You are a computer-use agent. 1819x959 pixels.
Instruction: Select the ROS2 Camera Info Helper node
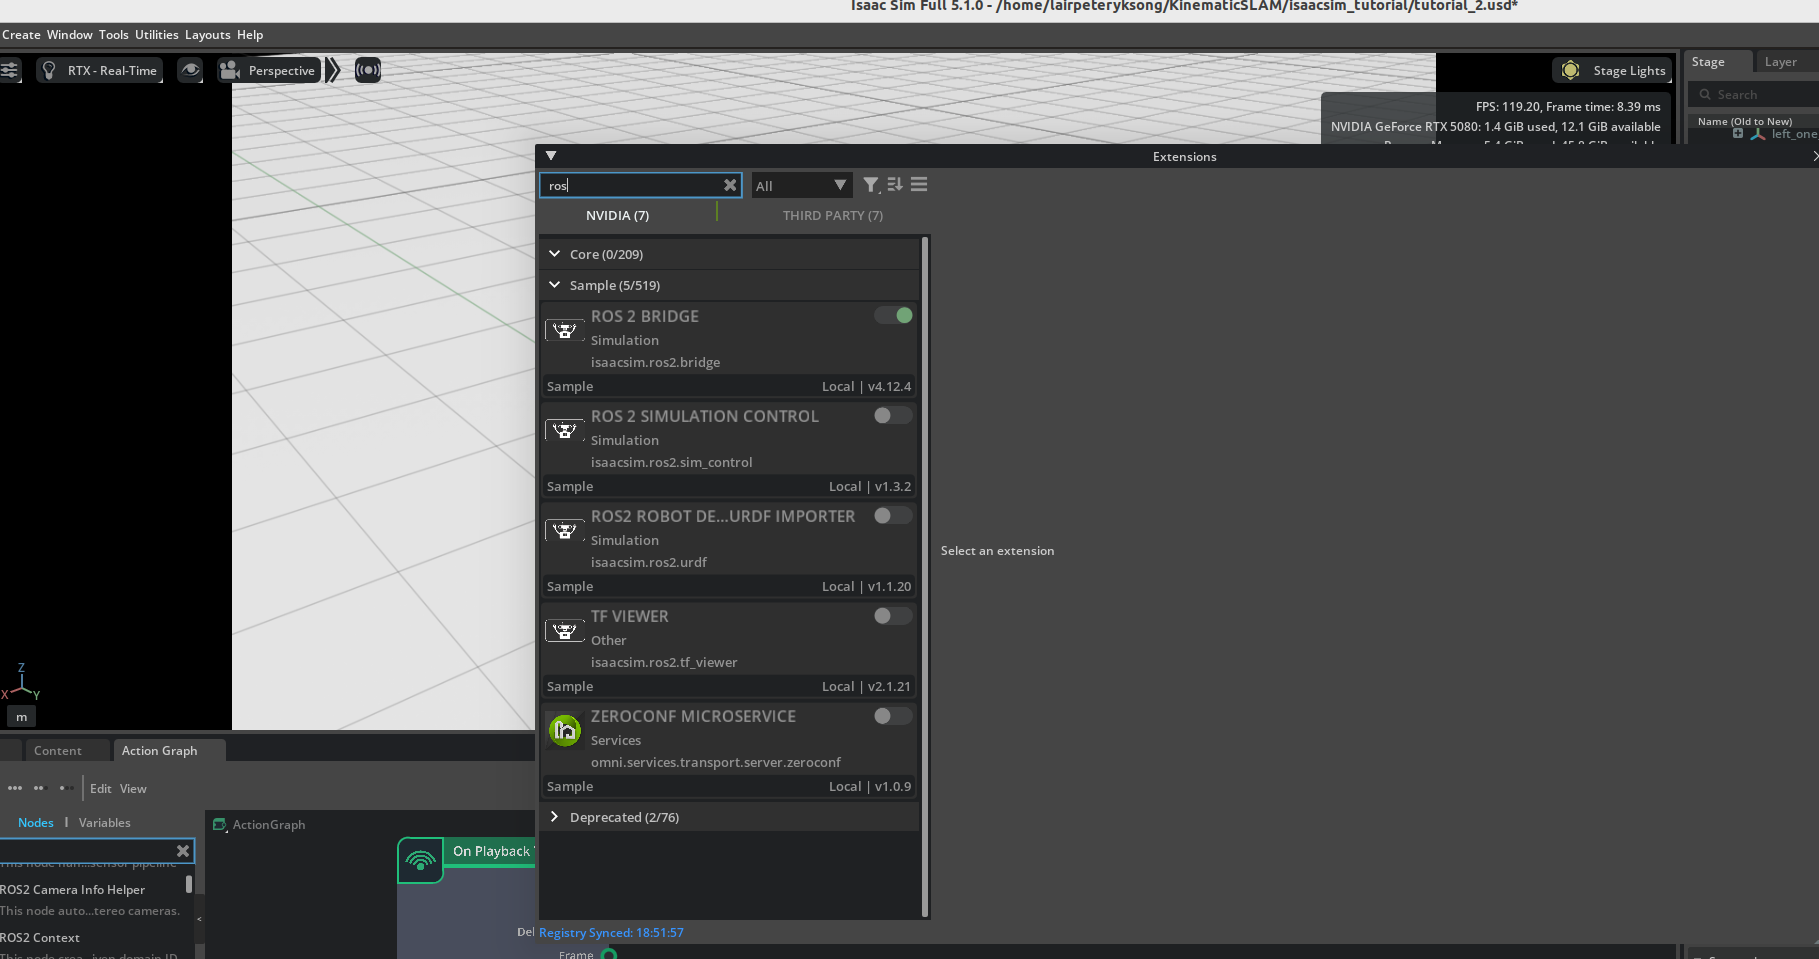(x=72, y=889)
